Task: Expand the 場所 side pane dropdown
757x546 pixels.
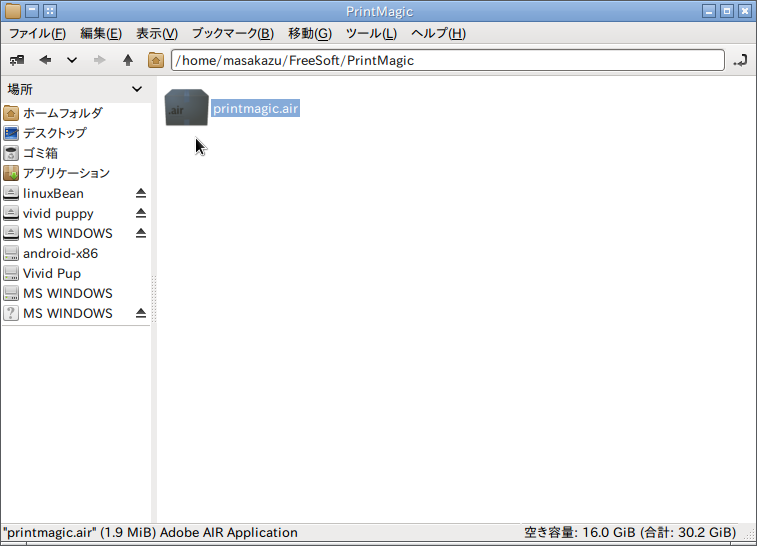Action: [x=137, y=89]
